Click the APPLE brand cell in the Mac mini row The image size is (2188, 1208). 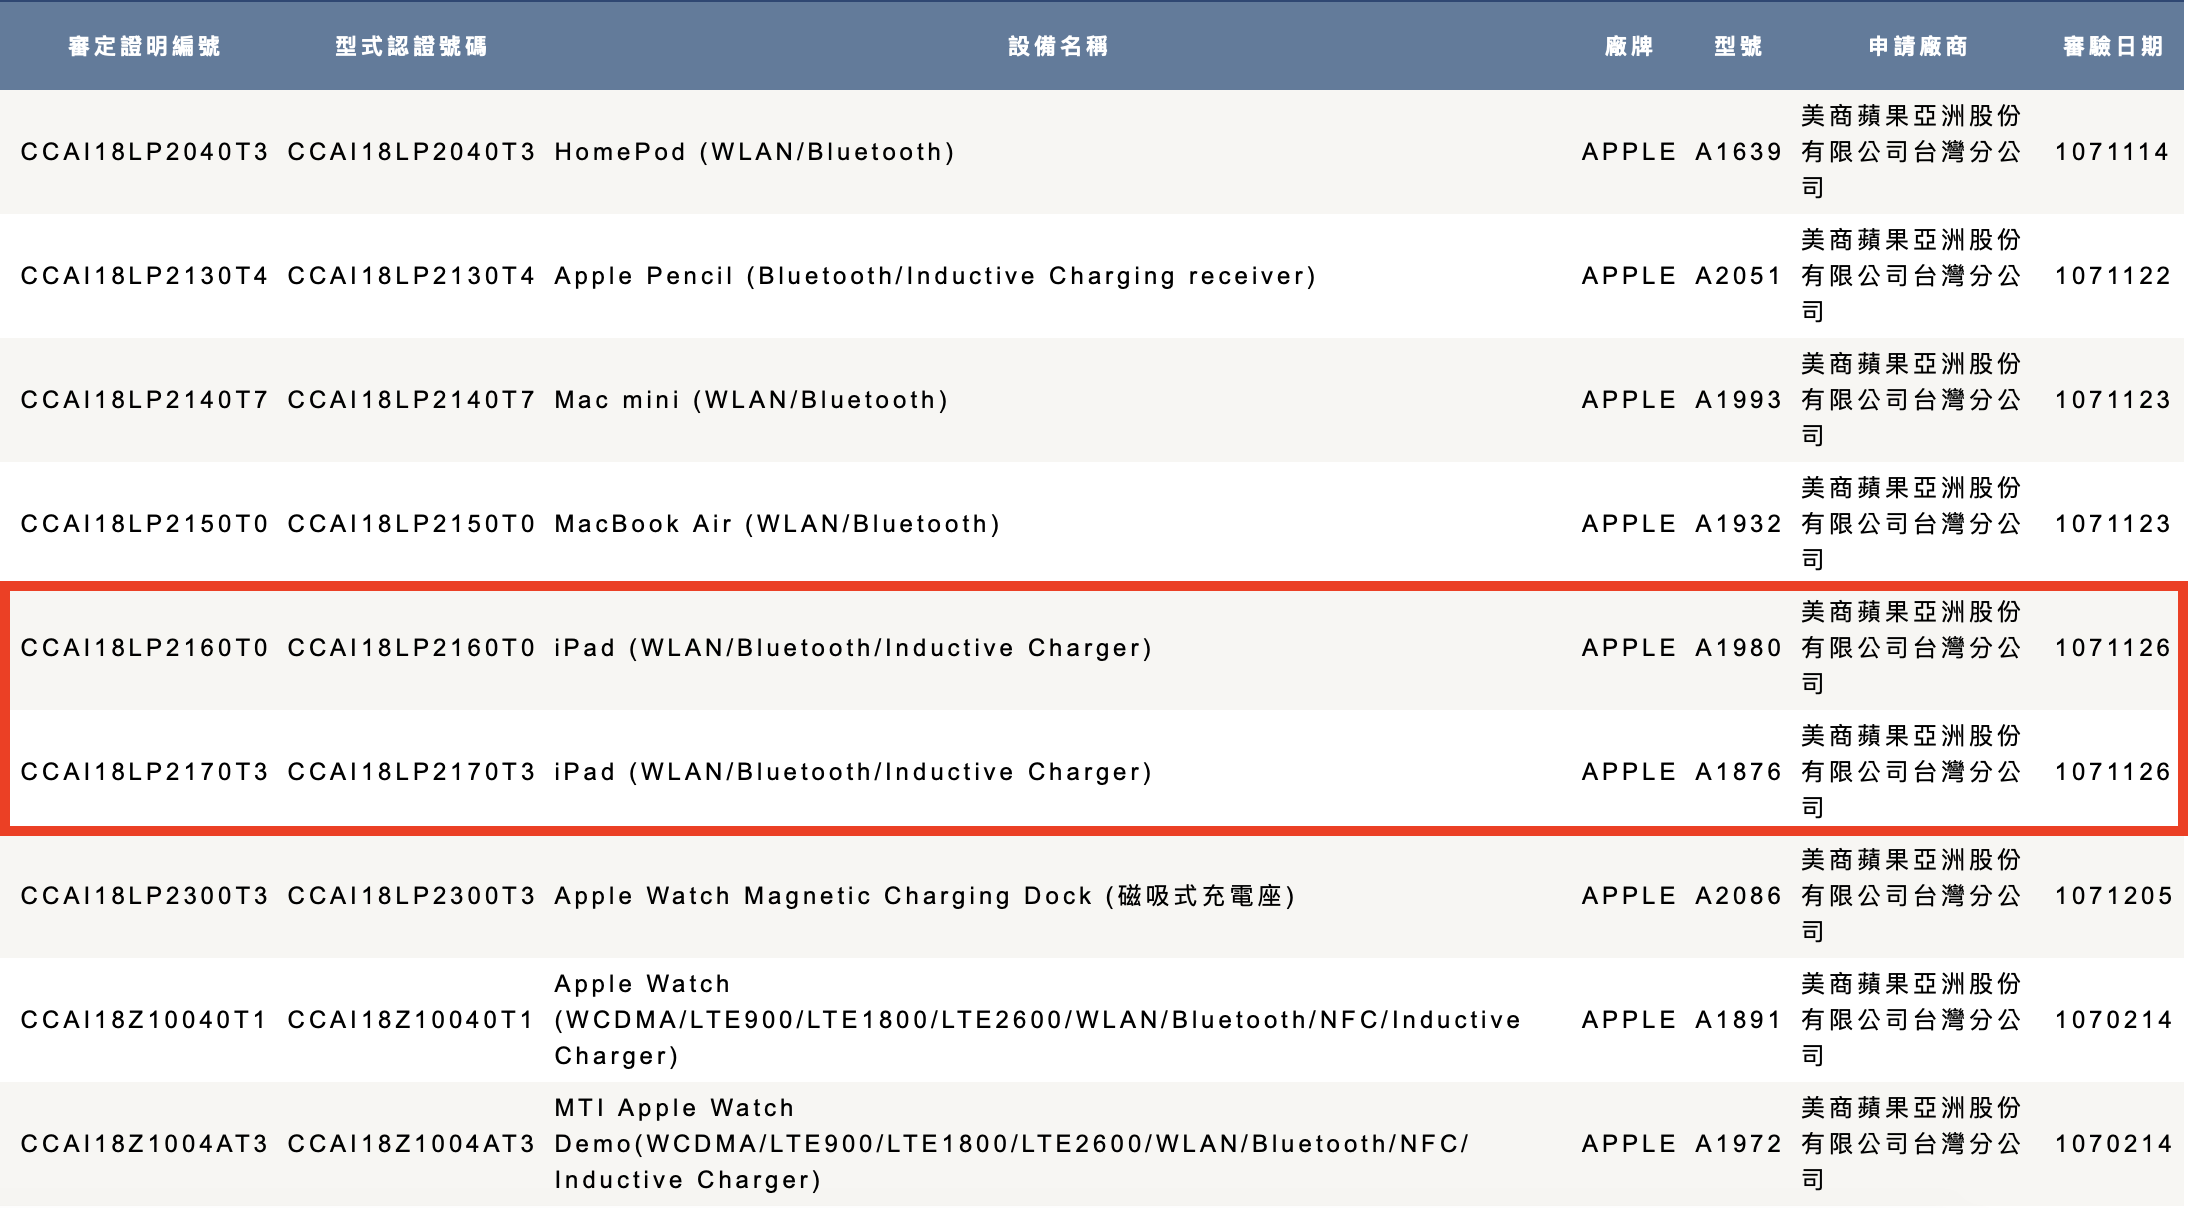coord(1628,400)
